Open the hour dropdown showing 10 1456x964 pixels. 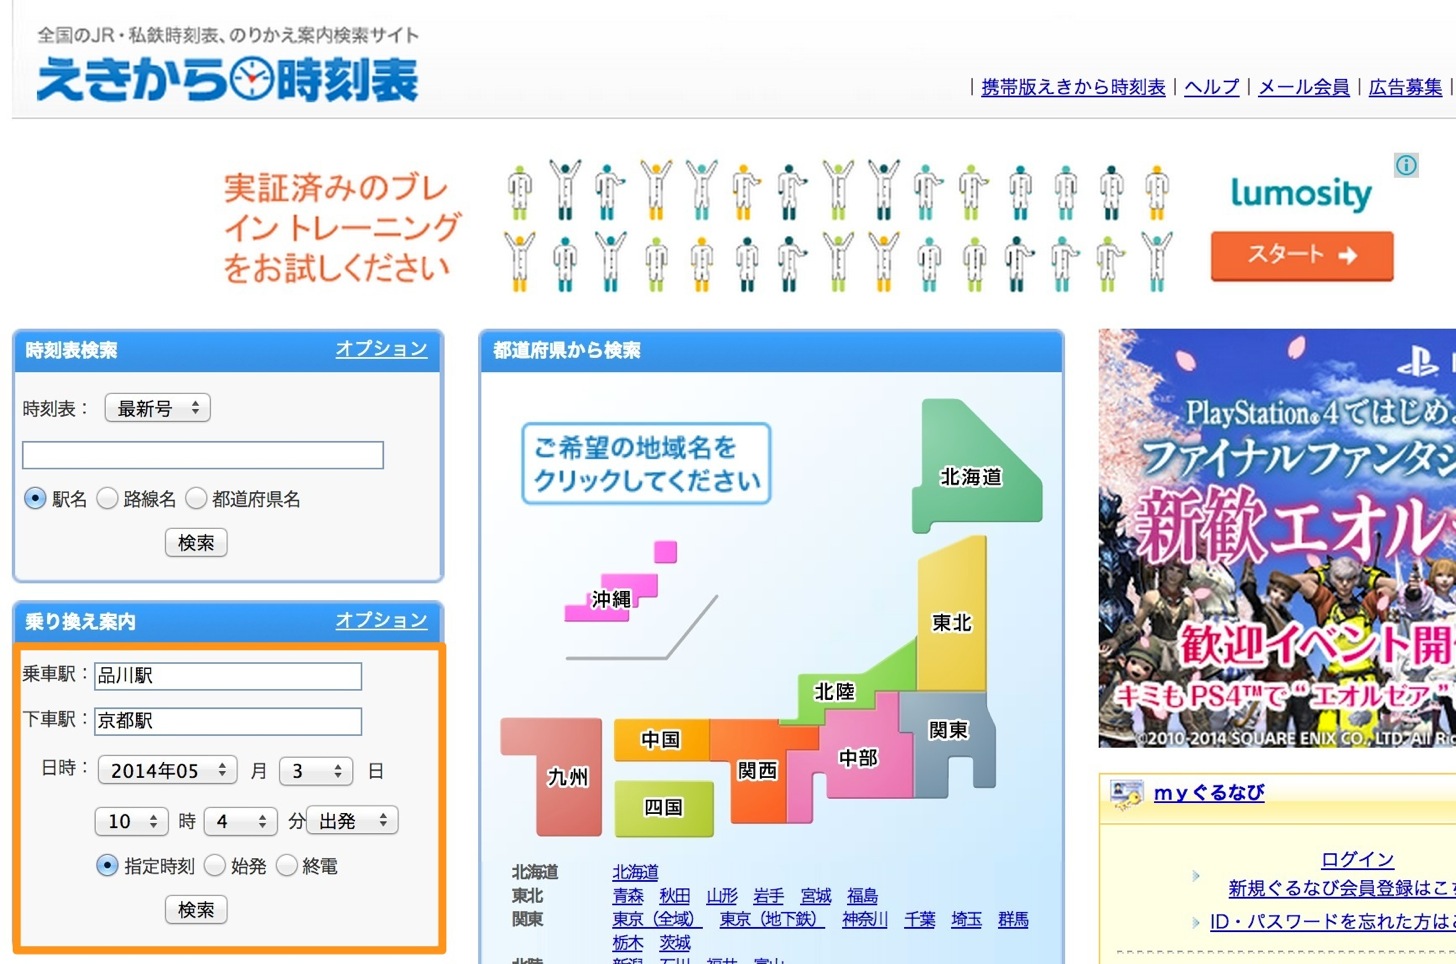132,820
